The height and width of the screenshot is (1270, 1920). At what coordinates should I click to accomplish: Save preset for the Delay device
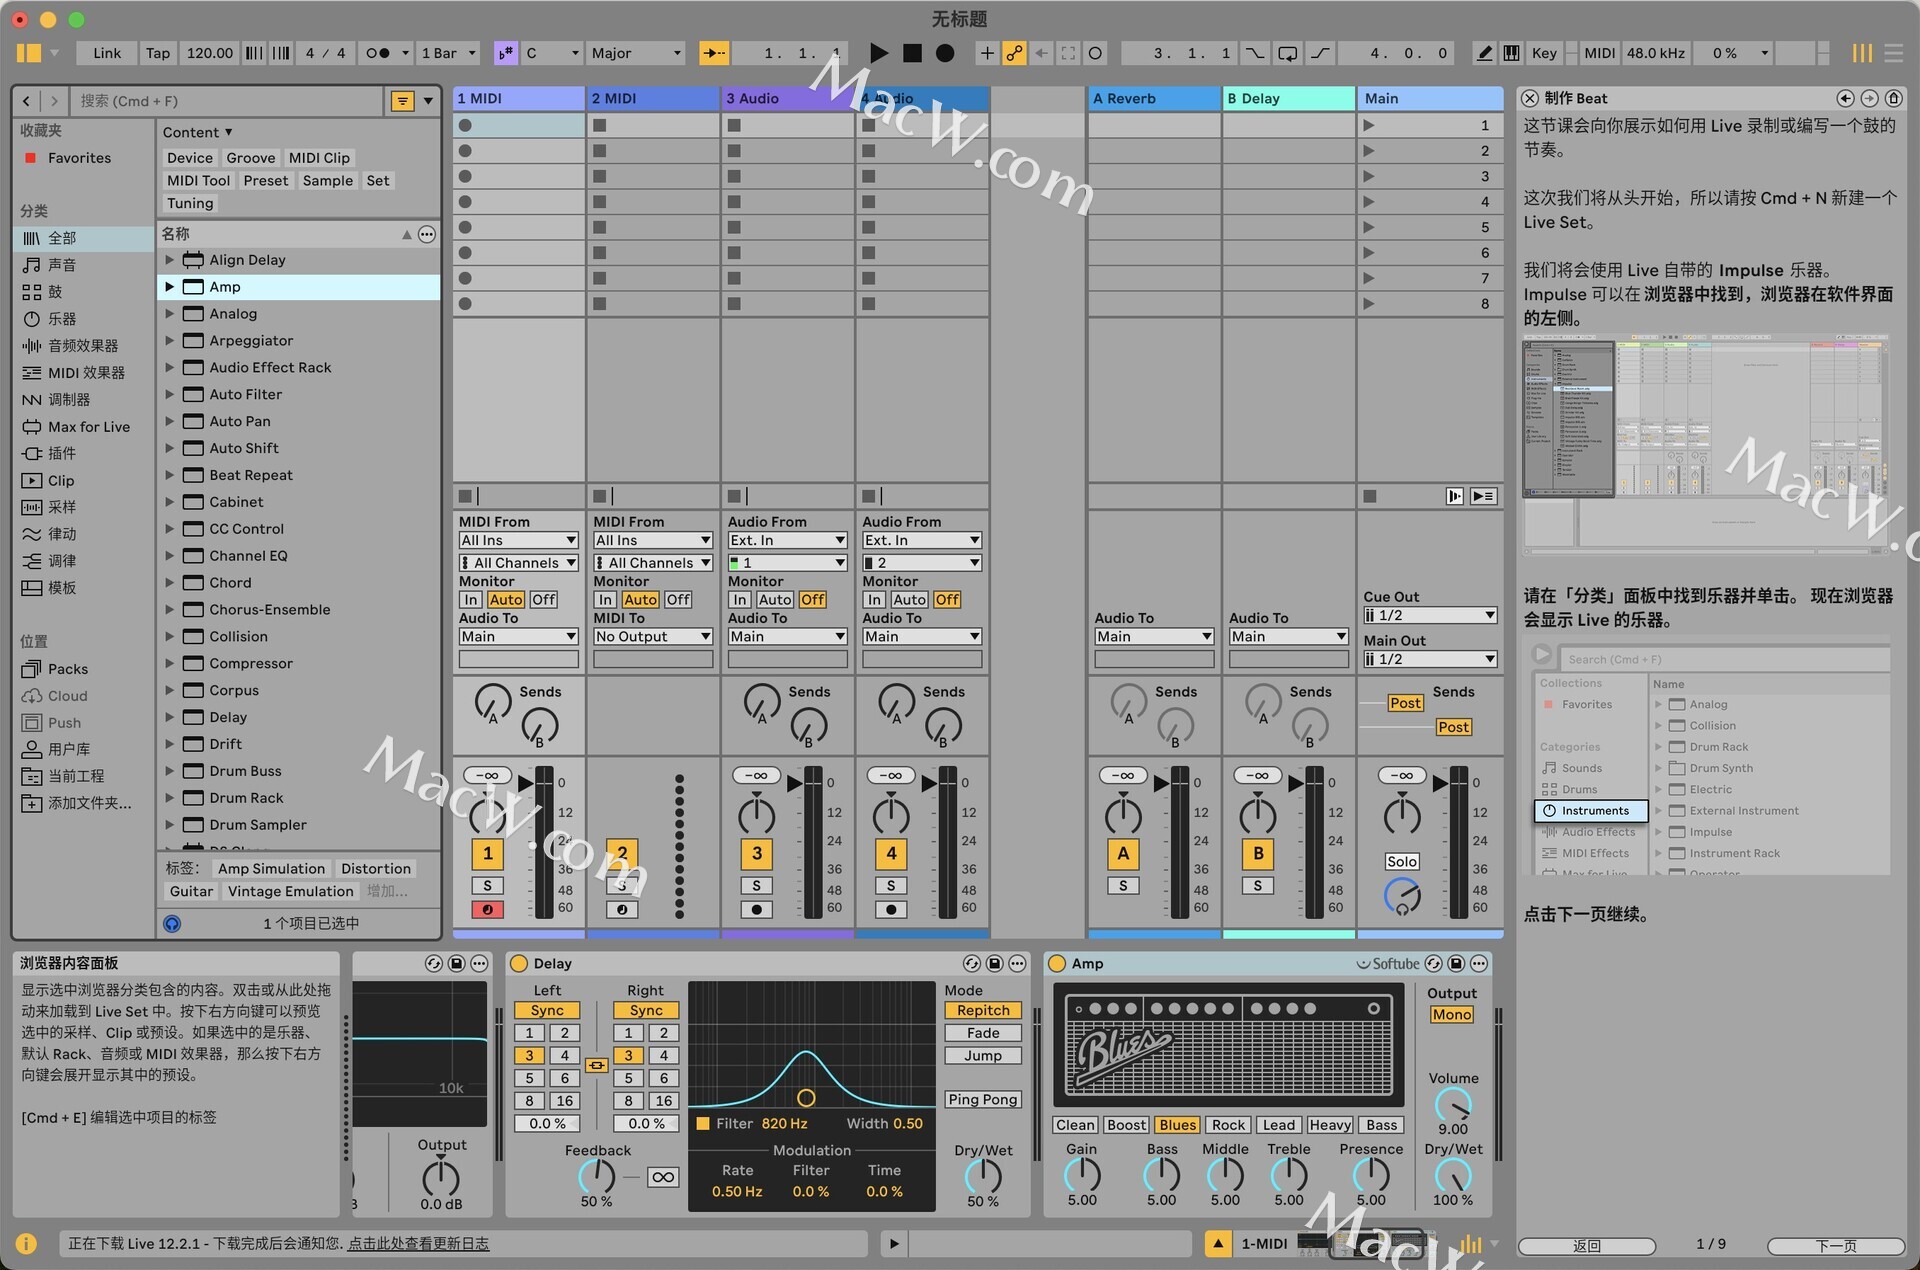tap(994, 963)
